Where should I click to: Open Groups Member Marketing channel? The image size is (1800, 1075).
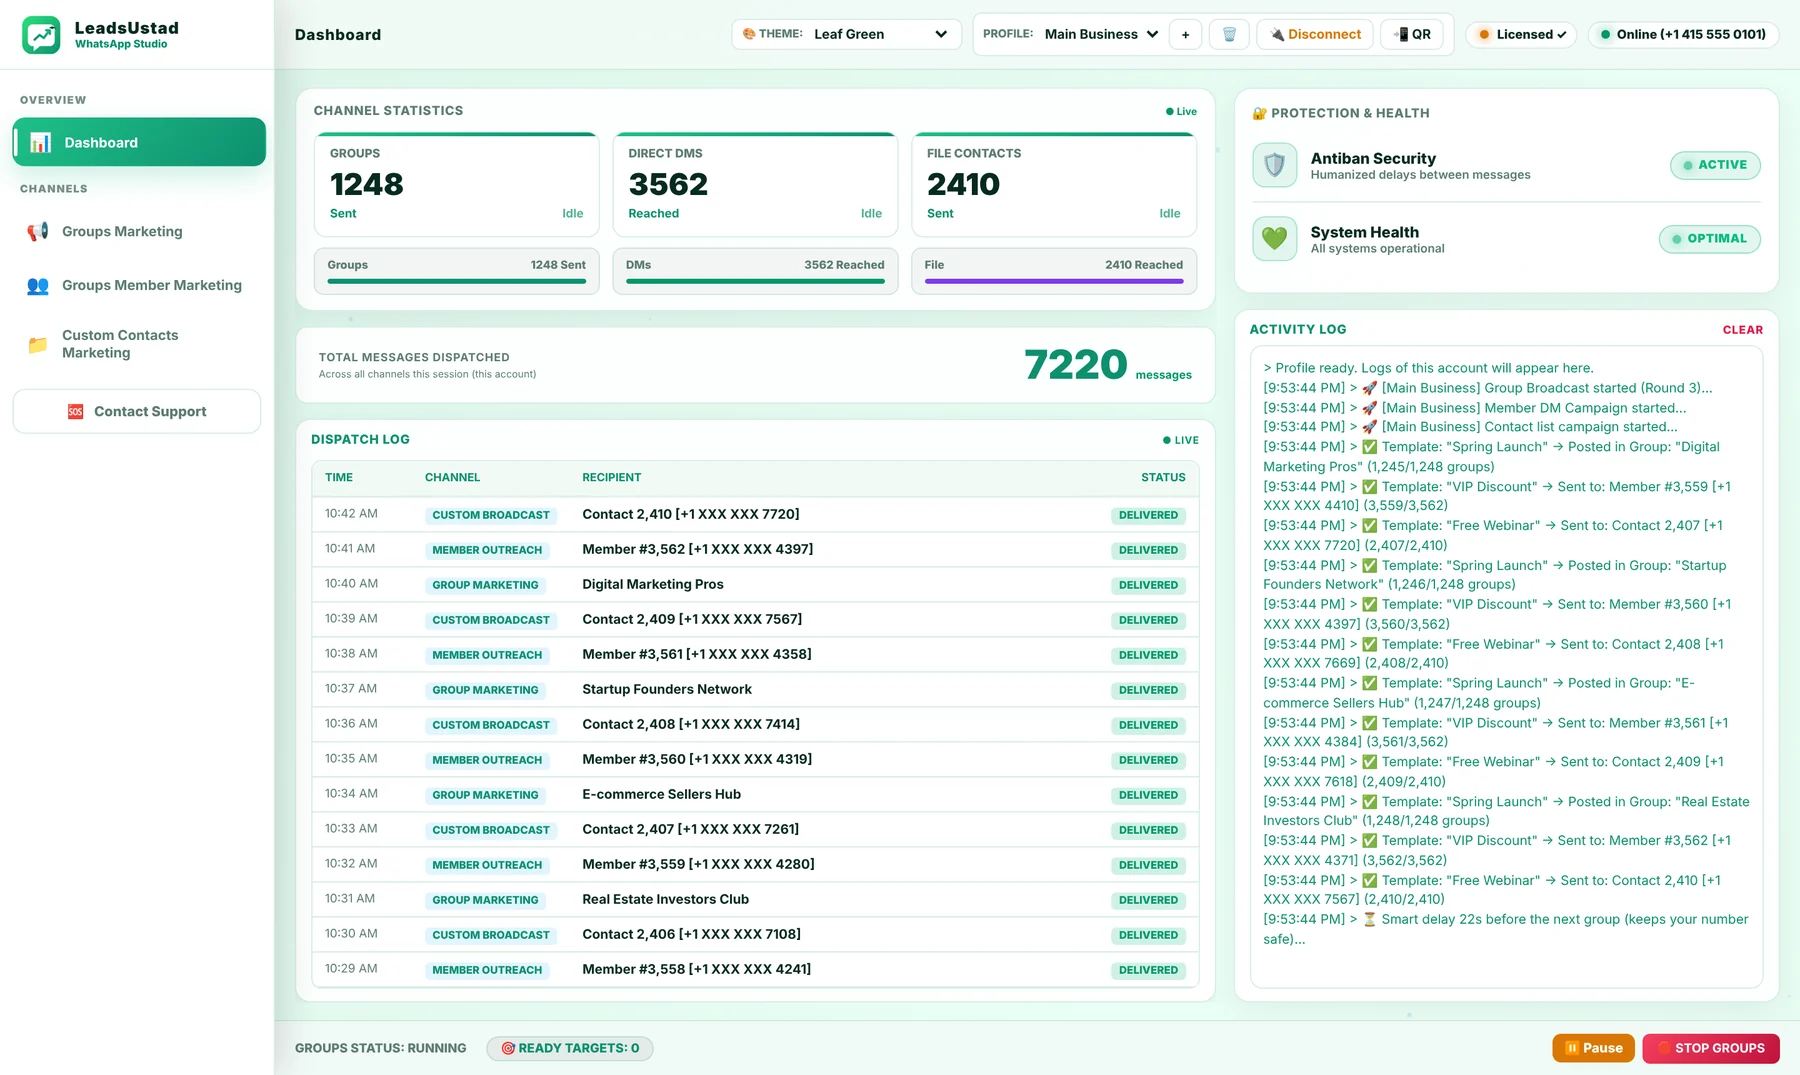[139, 286]
